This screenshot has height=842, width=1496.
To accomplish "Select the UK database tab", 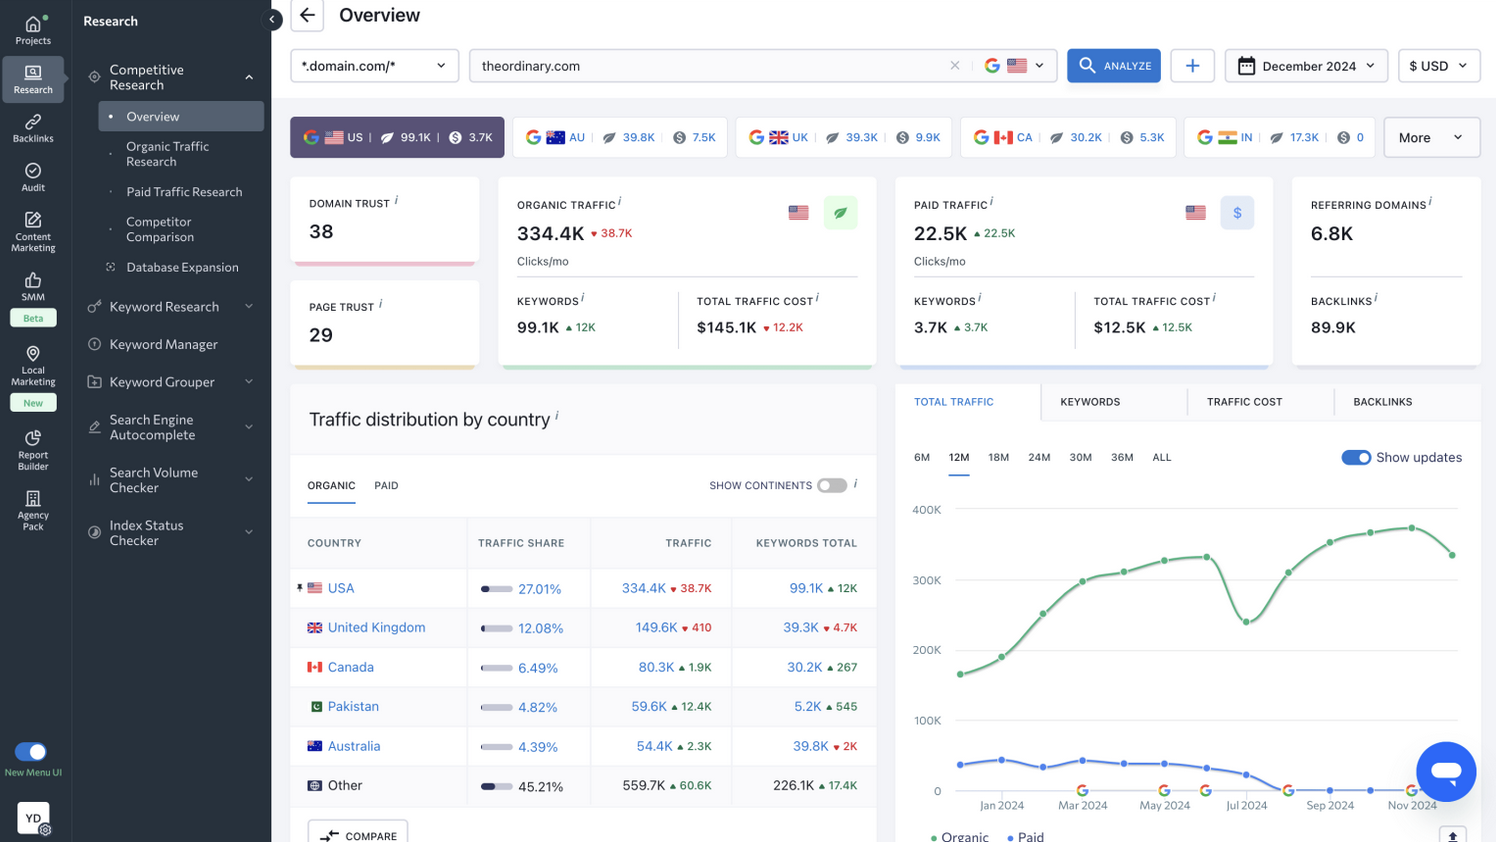I will (x=844, y=138).
